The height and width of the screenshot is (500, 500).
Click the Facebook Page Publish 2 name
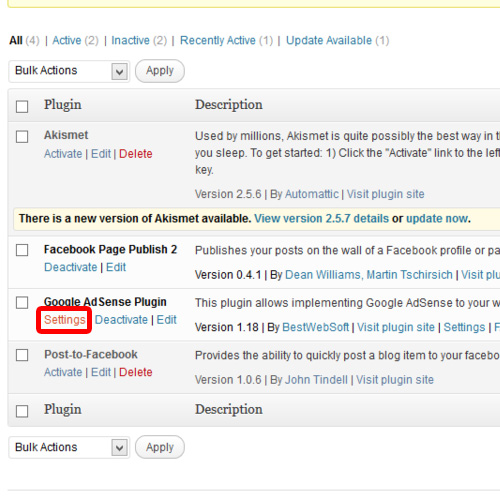point(110,249)
